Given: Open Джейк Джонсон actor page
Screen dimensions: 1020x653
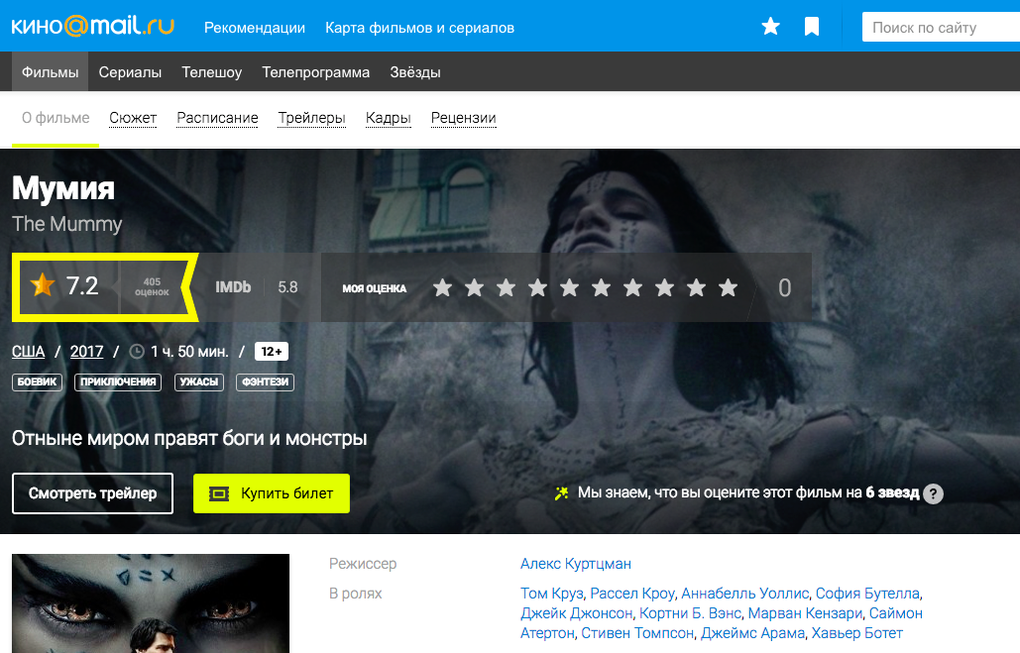Looking at the screenshot, I should (x=576, y=613).
